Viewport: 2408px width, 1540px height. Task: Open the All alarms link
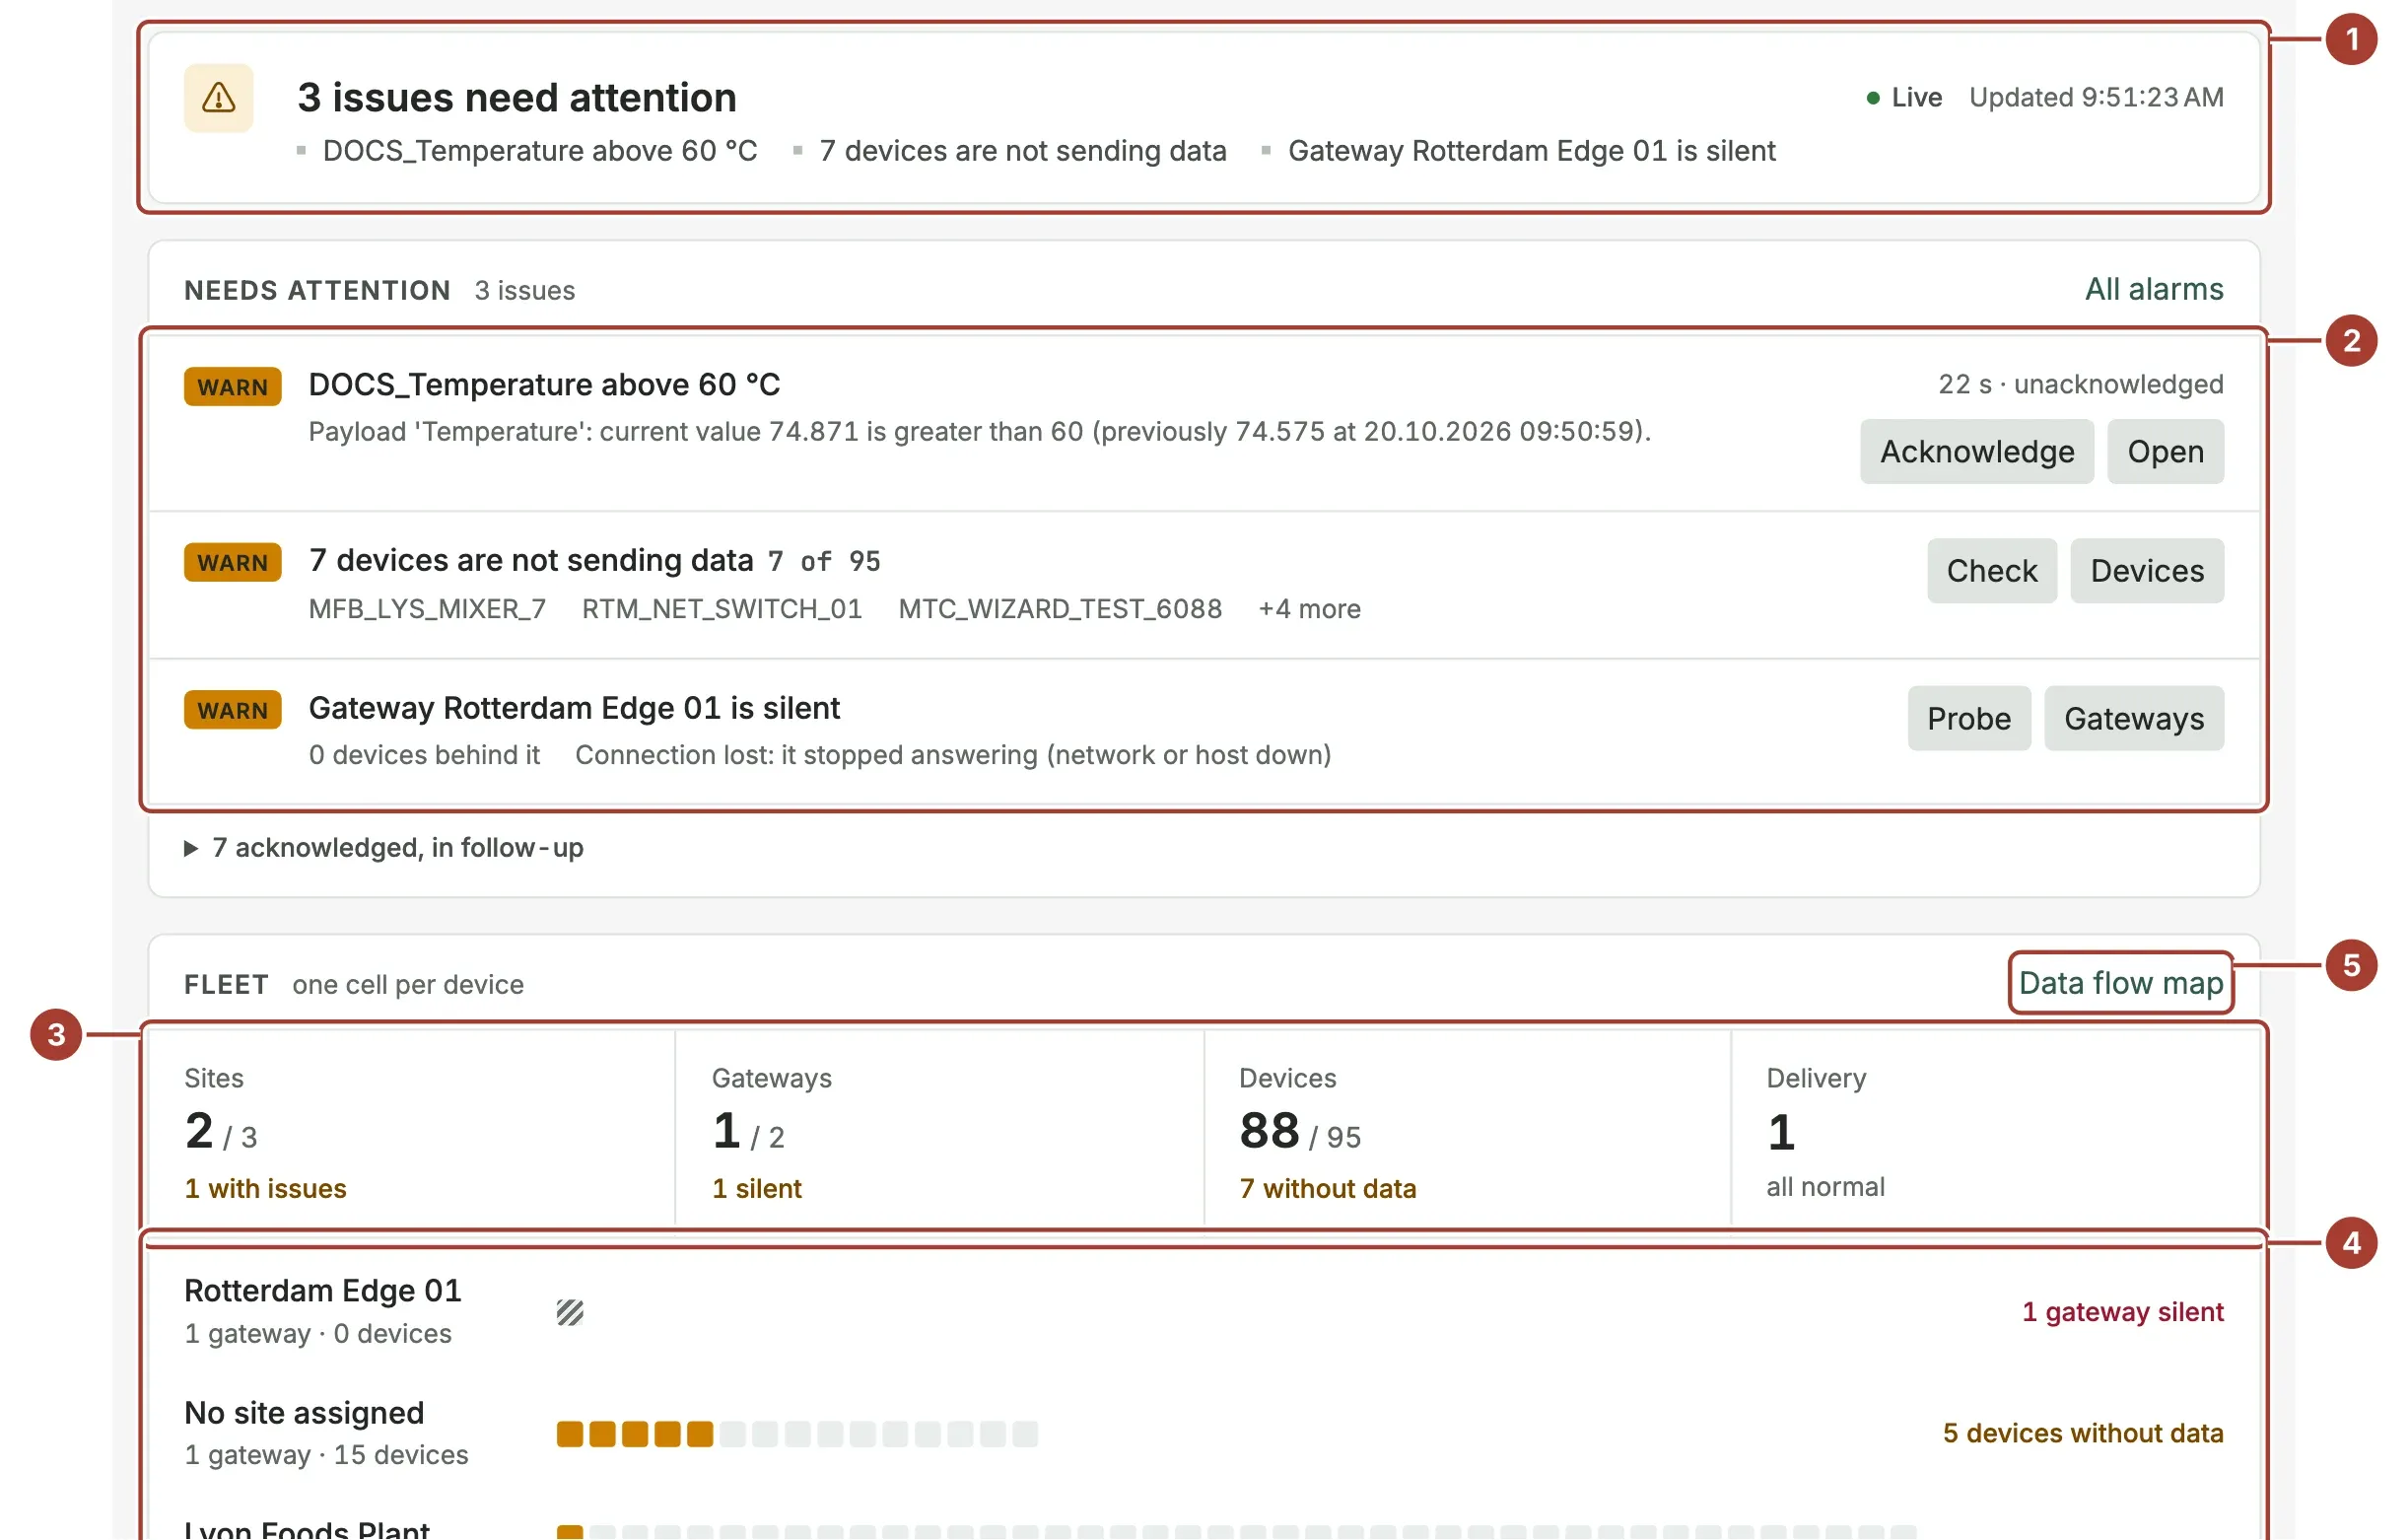click(x=2153, y=290)
